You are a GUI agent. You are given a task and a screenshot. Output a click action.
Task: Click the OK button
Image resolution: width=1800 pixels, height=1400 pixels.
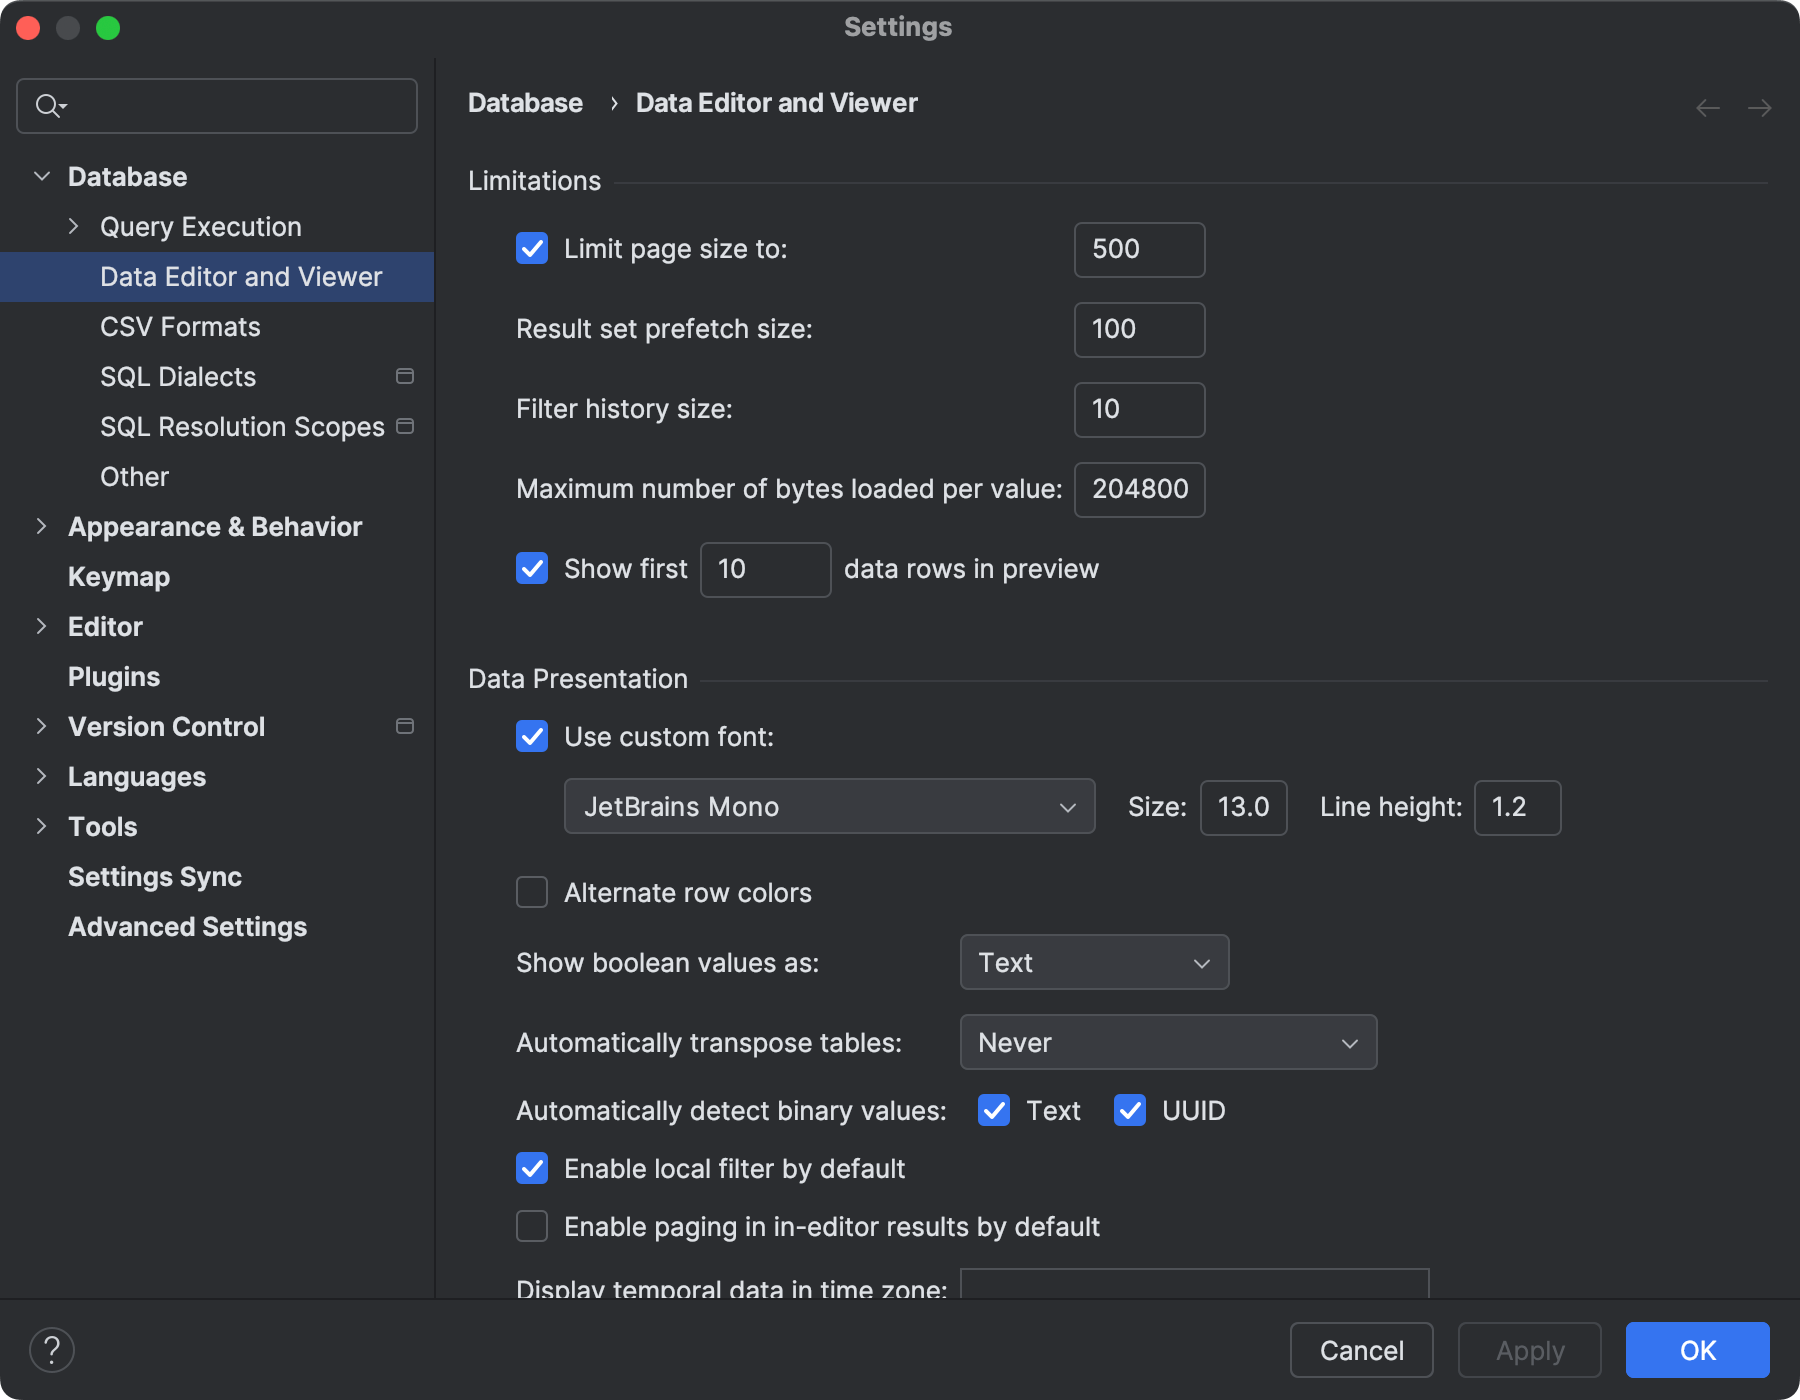pos(1696,1350)
